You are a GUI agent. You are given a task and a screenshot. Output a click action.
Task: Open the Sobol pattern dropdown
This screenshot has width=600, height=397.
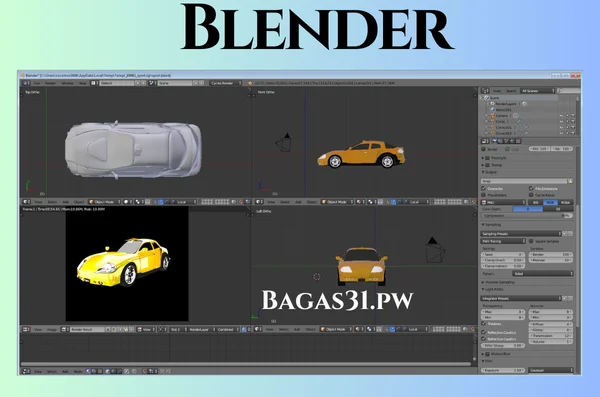point(543,273)
